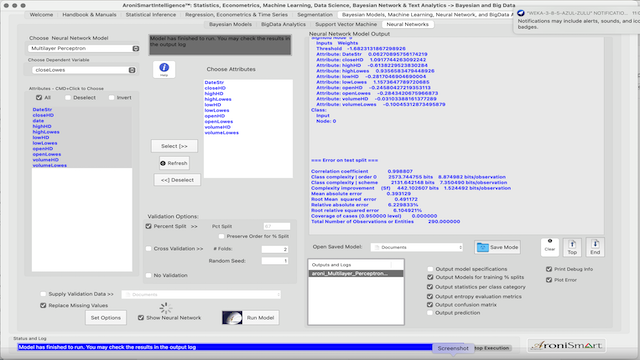The image size is (640, 360).
Task: Open the blue info Help icon
Action: coord(164,69)
